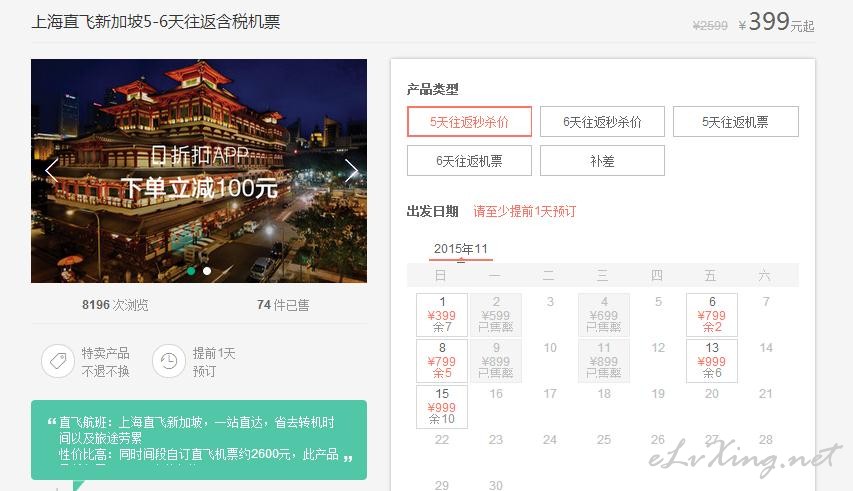
Task: Click sold-out date 4 at ¥699
Action: pos(604,315)
